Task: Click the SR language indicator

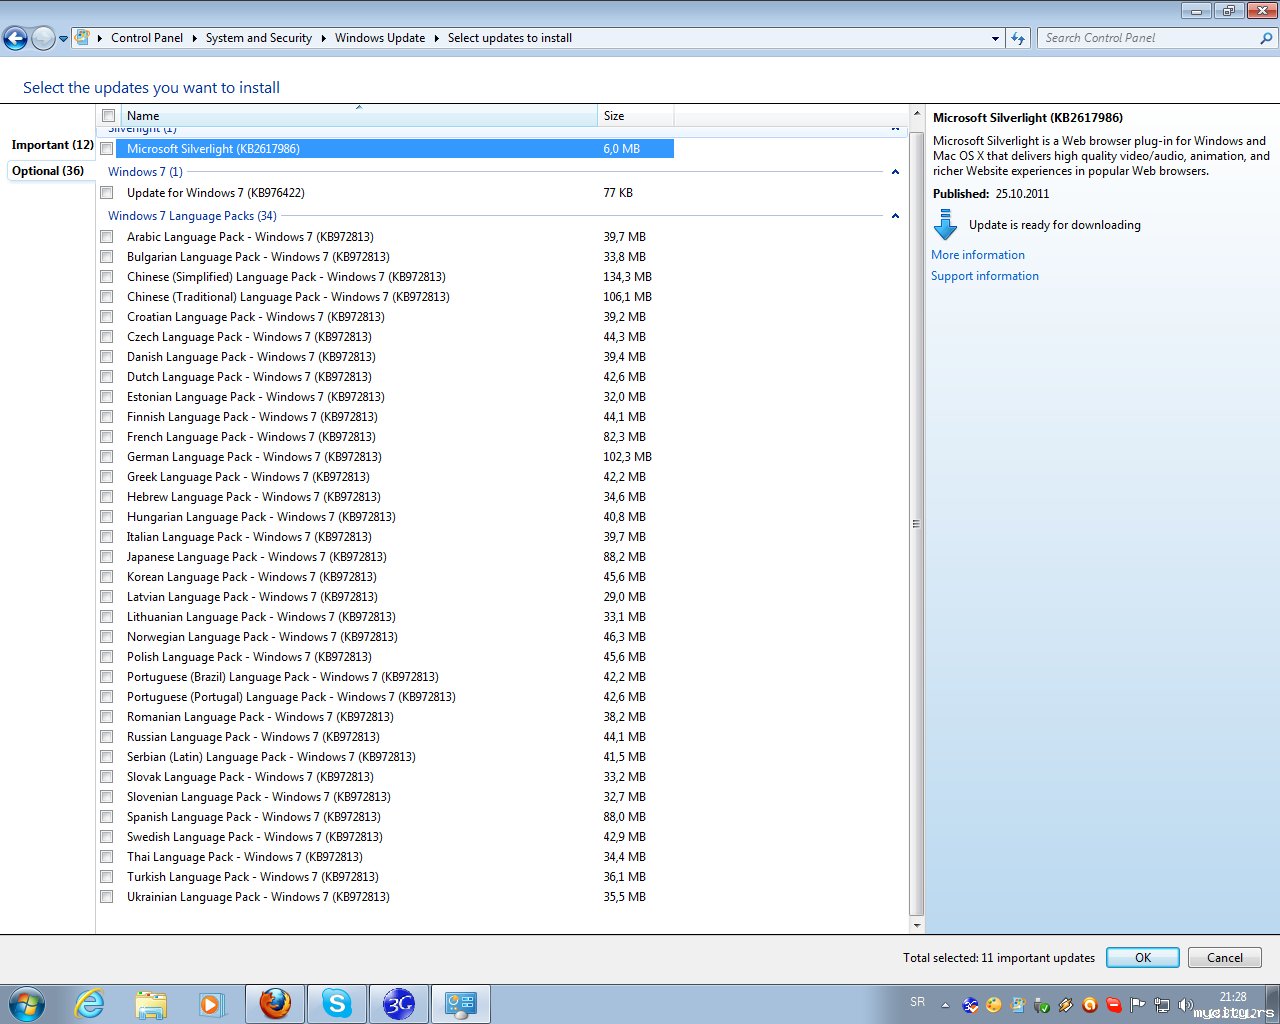Action: [x=918, y=1002]
